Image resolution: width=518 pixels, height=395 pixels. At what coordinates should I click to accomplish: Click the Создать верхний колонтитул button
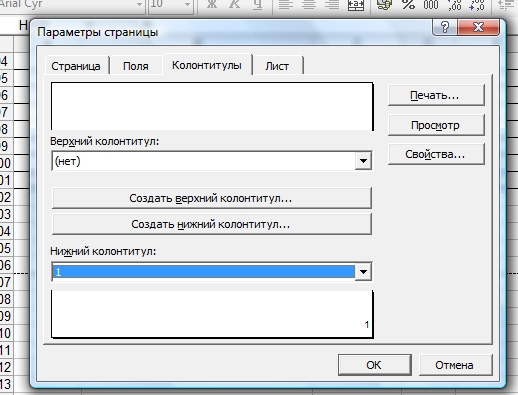point(212,198)
